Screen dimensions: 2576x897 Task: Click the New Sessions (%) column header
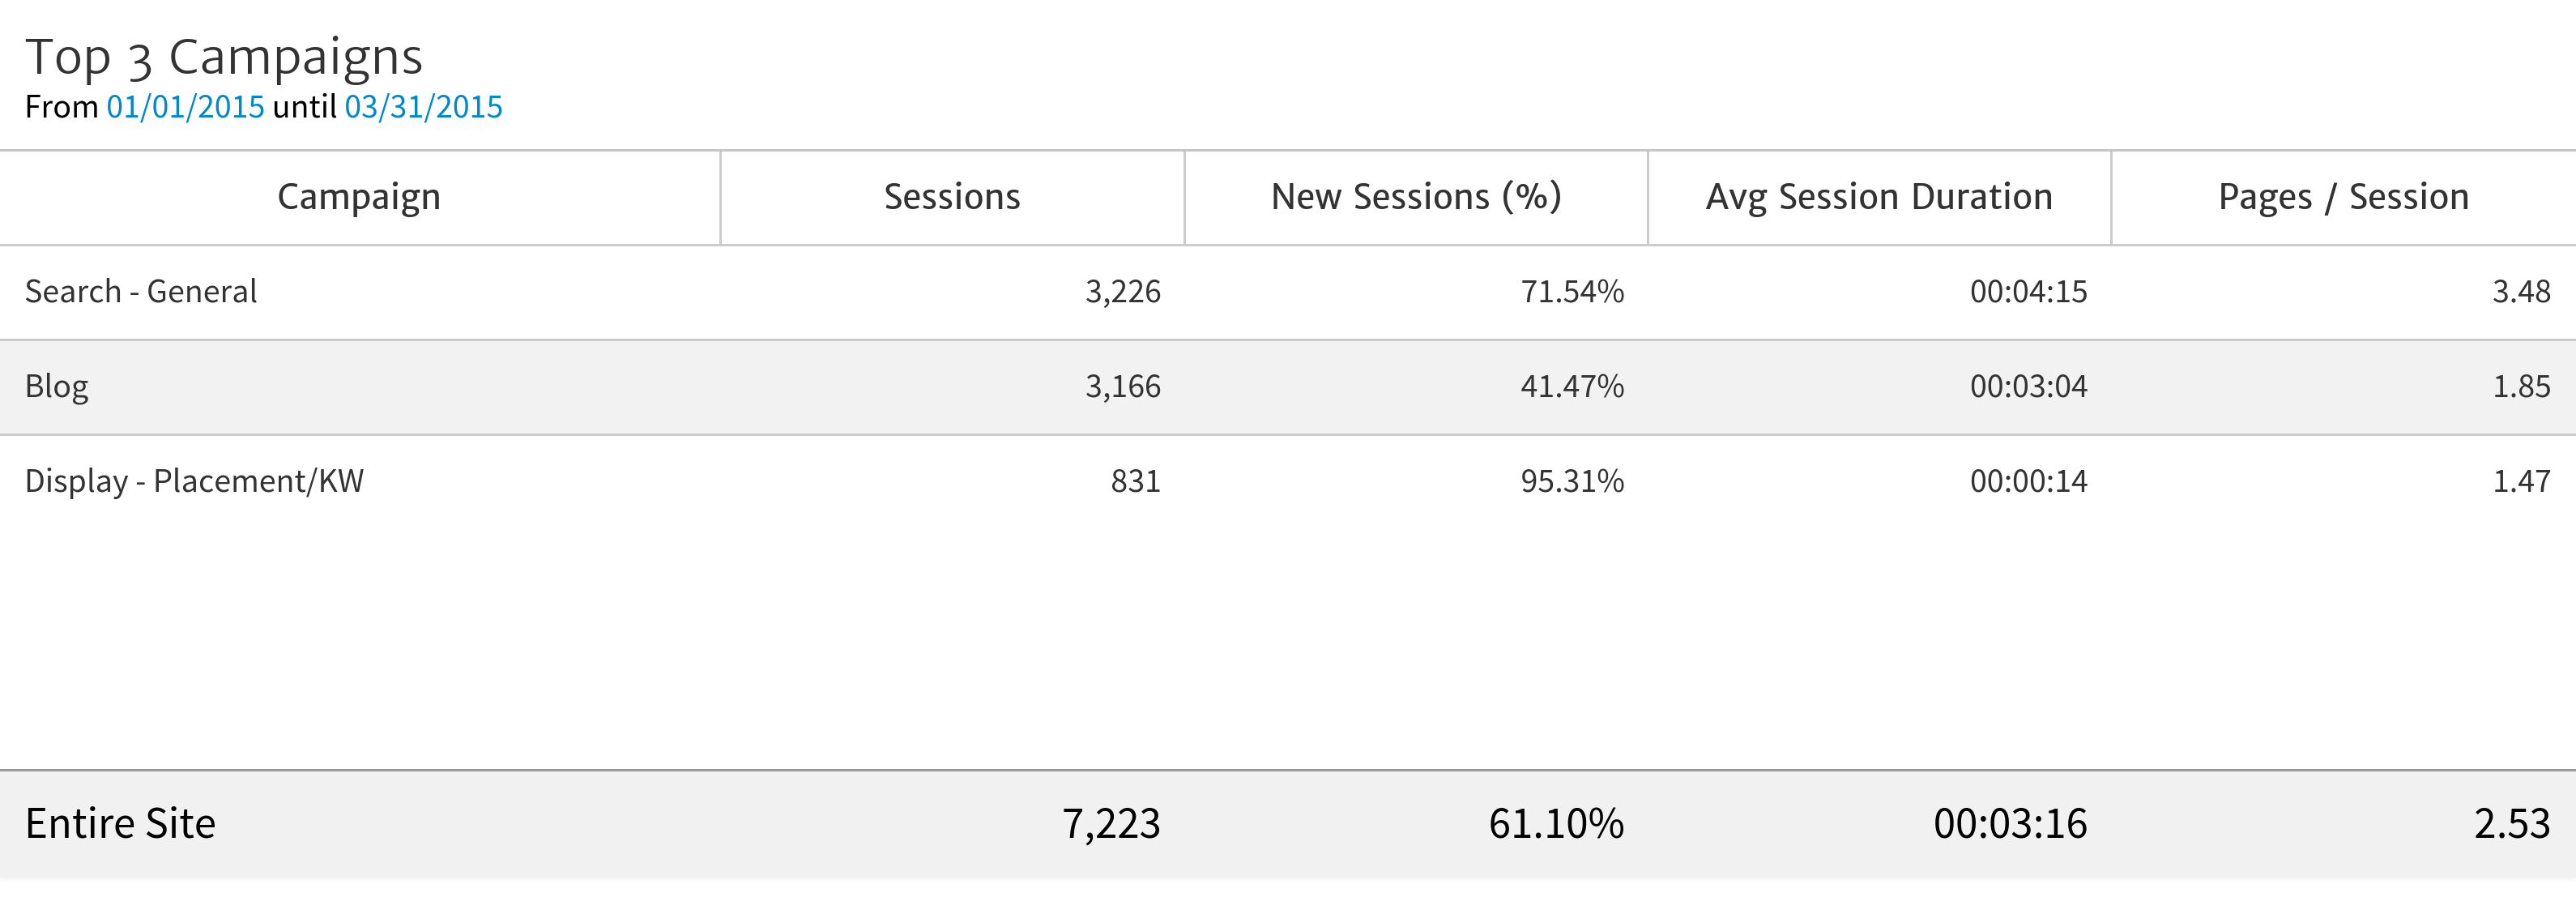coord(1415,197)
